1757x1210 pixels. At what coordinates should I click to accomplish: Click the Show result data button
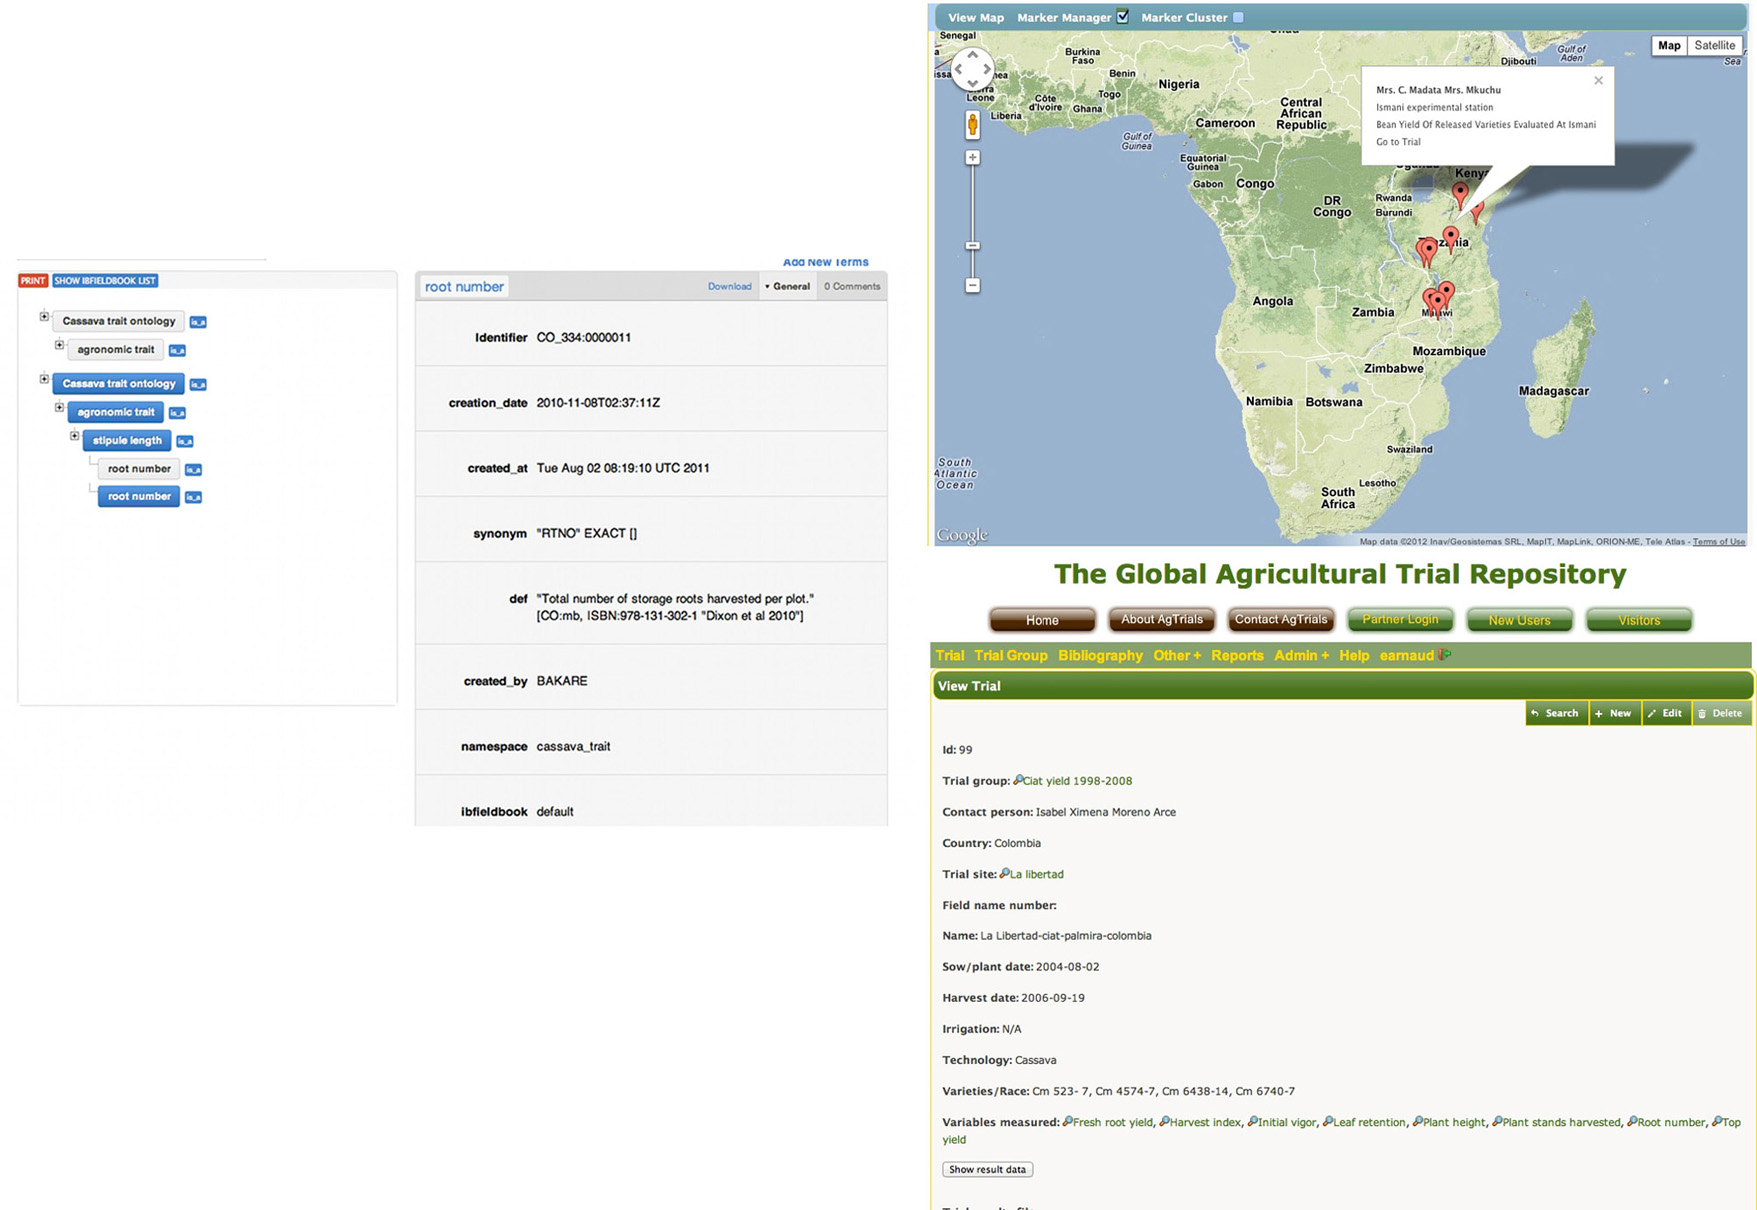(987, 1169)
